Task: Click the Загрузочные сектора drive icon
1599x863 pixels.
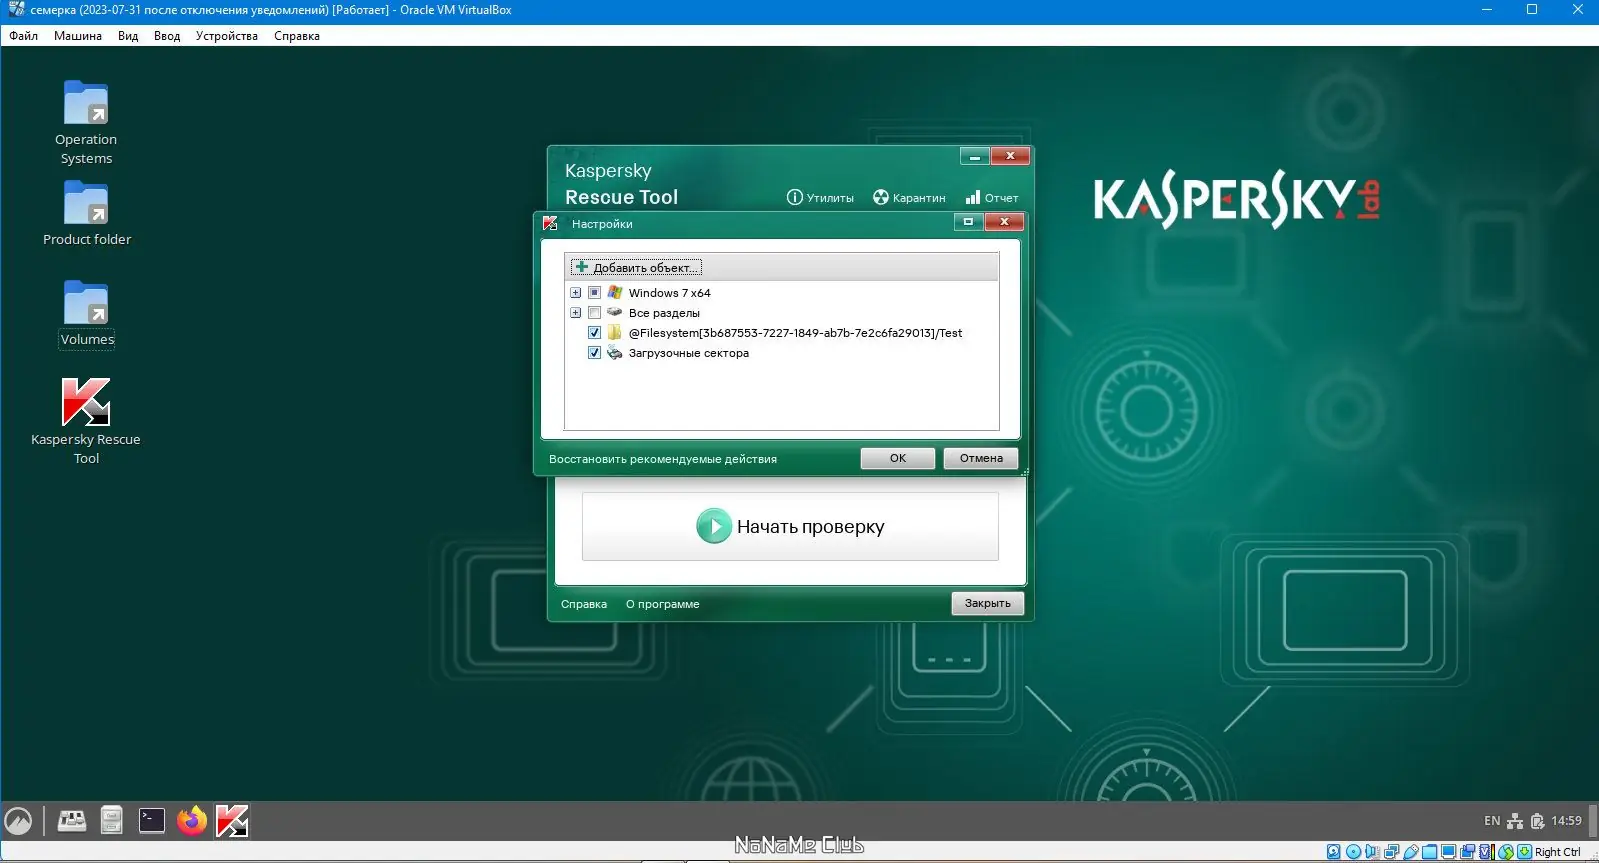Action: pos(615,353)
